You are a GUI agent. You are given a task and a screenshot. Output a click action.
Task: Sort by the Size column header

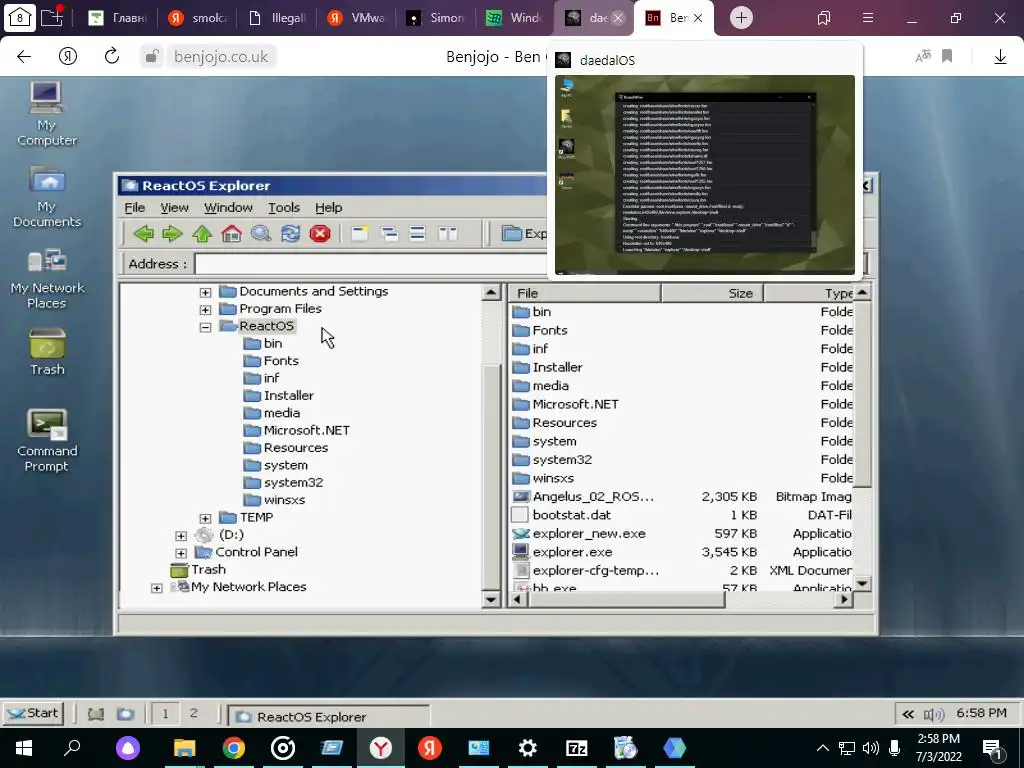(x=712, y=293)
